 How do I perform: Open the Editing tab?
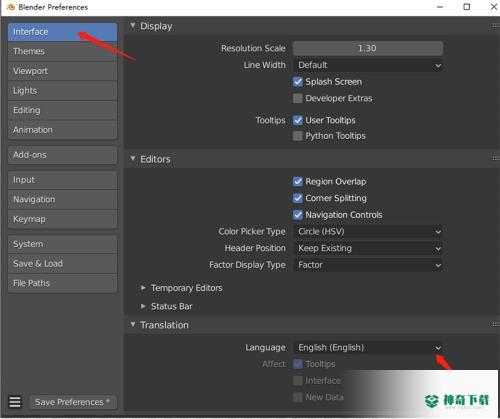pyautogui.click(x=63, y=110)
